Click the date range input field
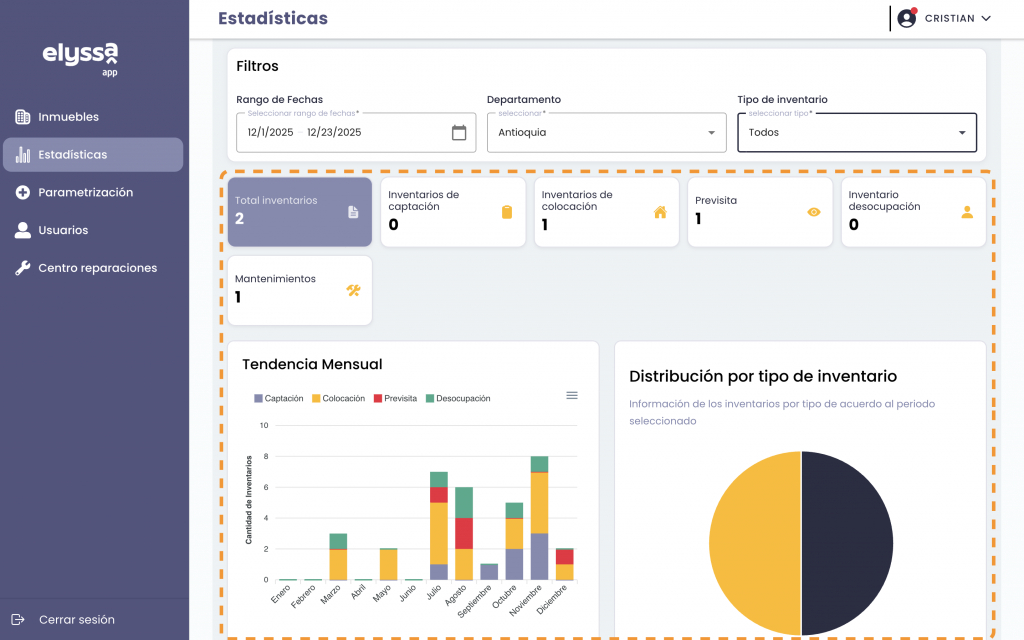This screenshot has height=640, width=1024. point(340,132)
